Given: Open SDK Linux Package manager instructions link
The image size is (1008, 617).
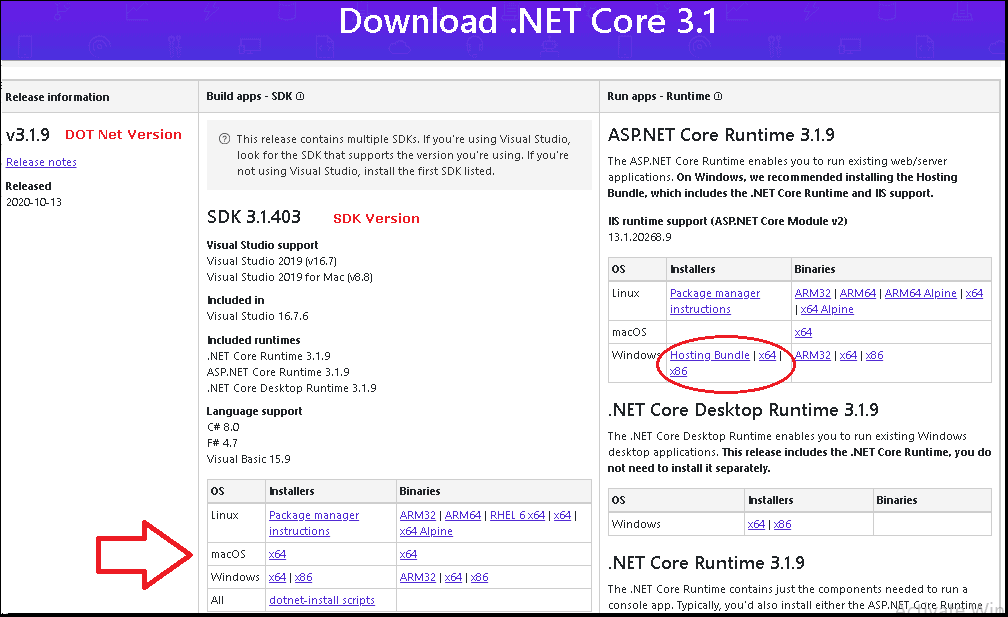Looking at the screenshot, I should click(x=314, y=523).
